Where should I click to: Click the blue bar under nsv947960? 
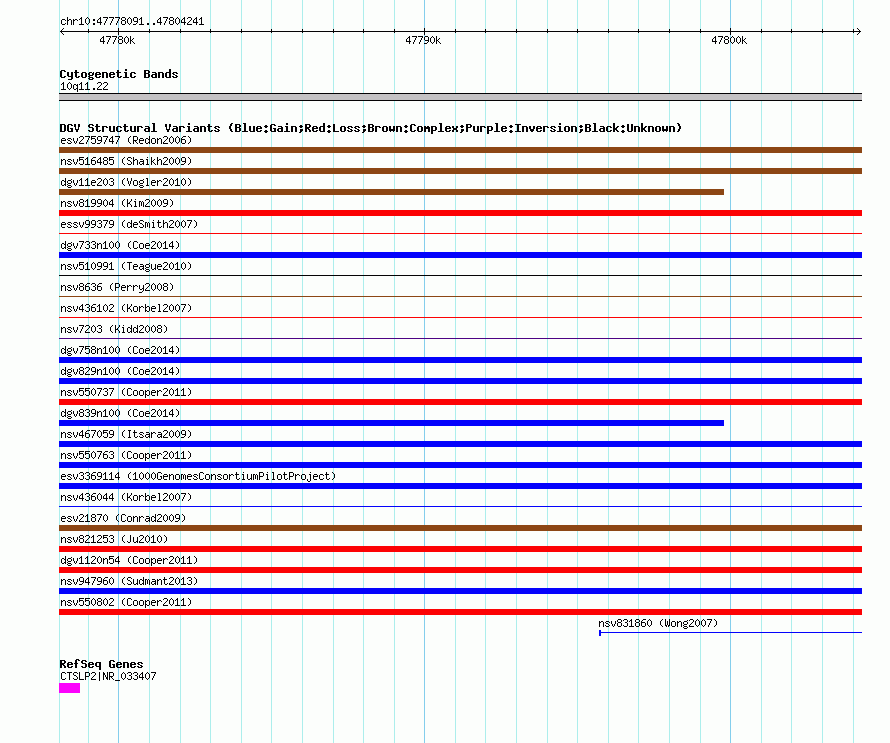point(460,591)
